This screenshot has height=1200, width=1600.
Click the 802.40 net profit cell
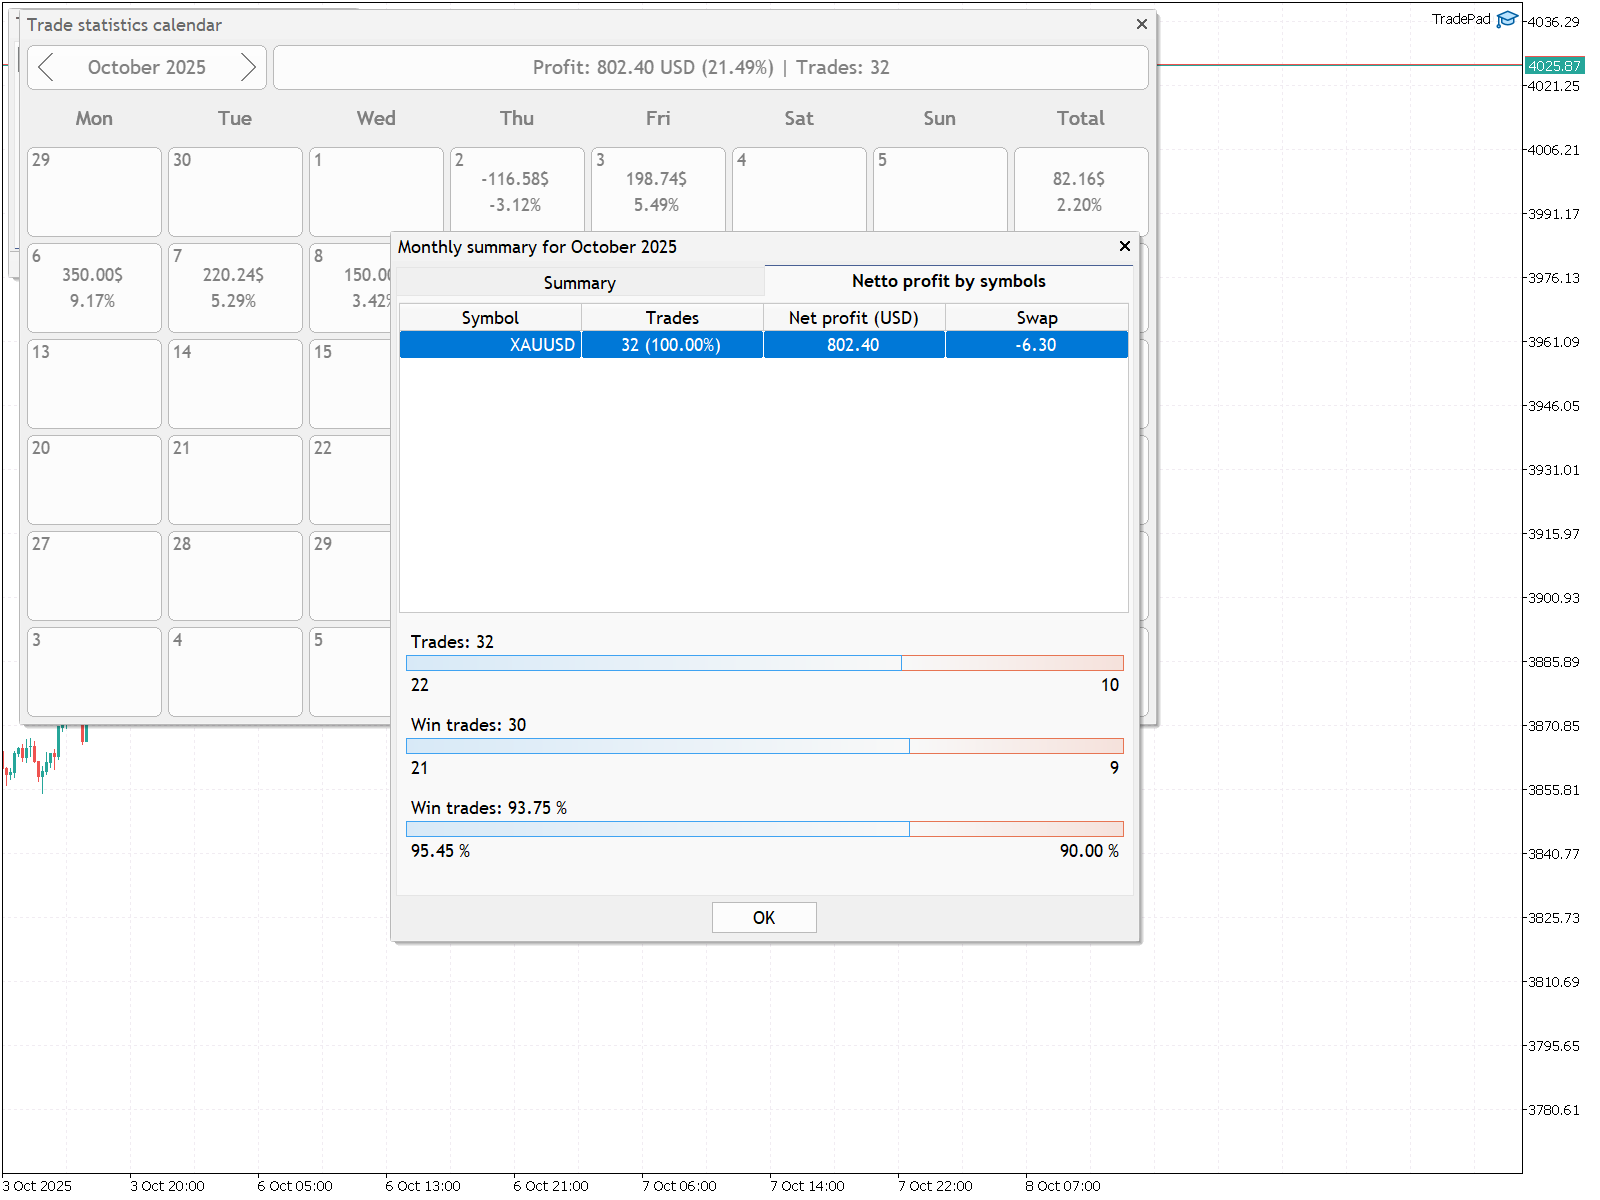pos(854,345)
